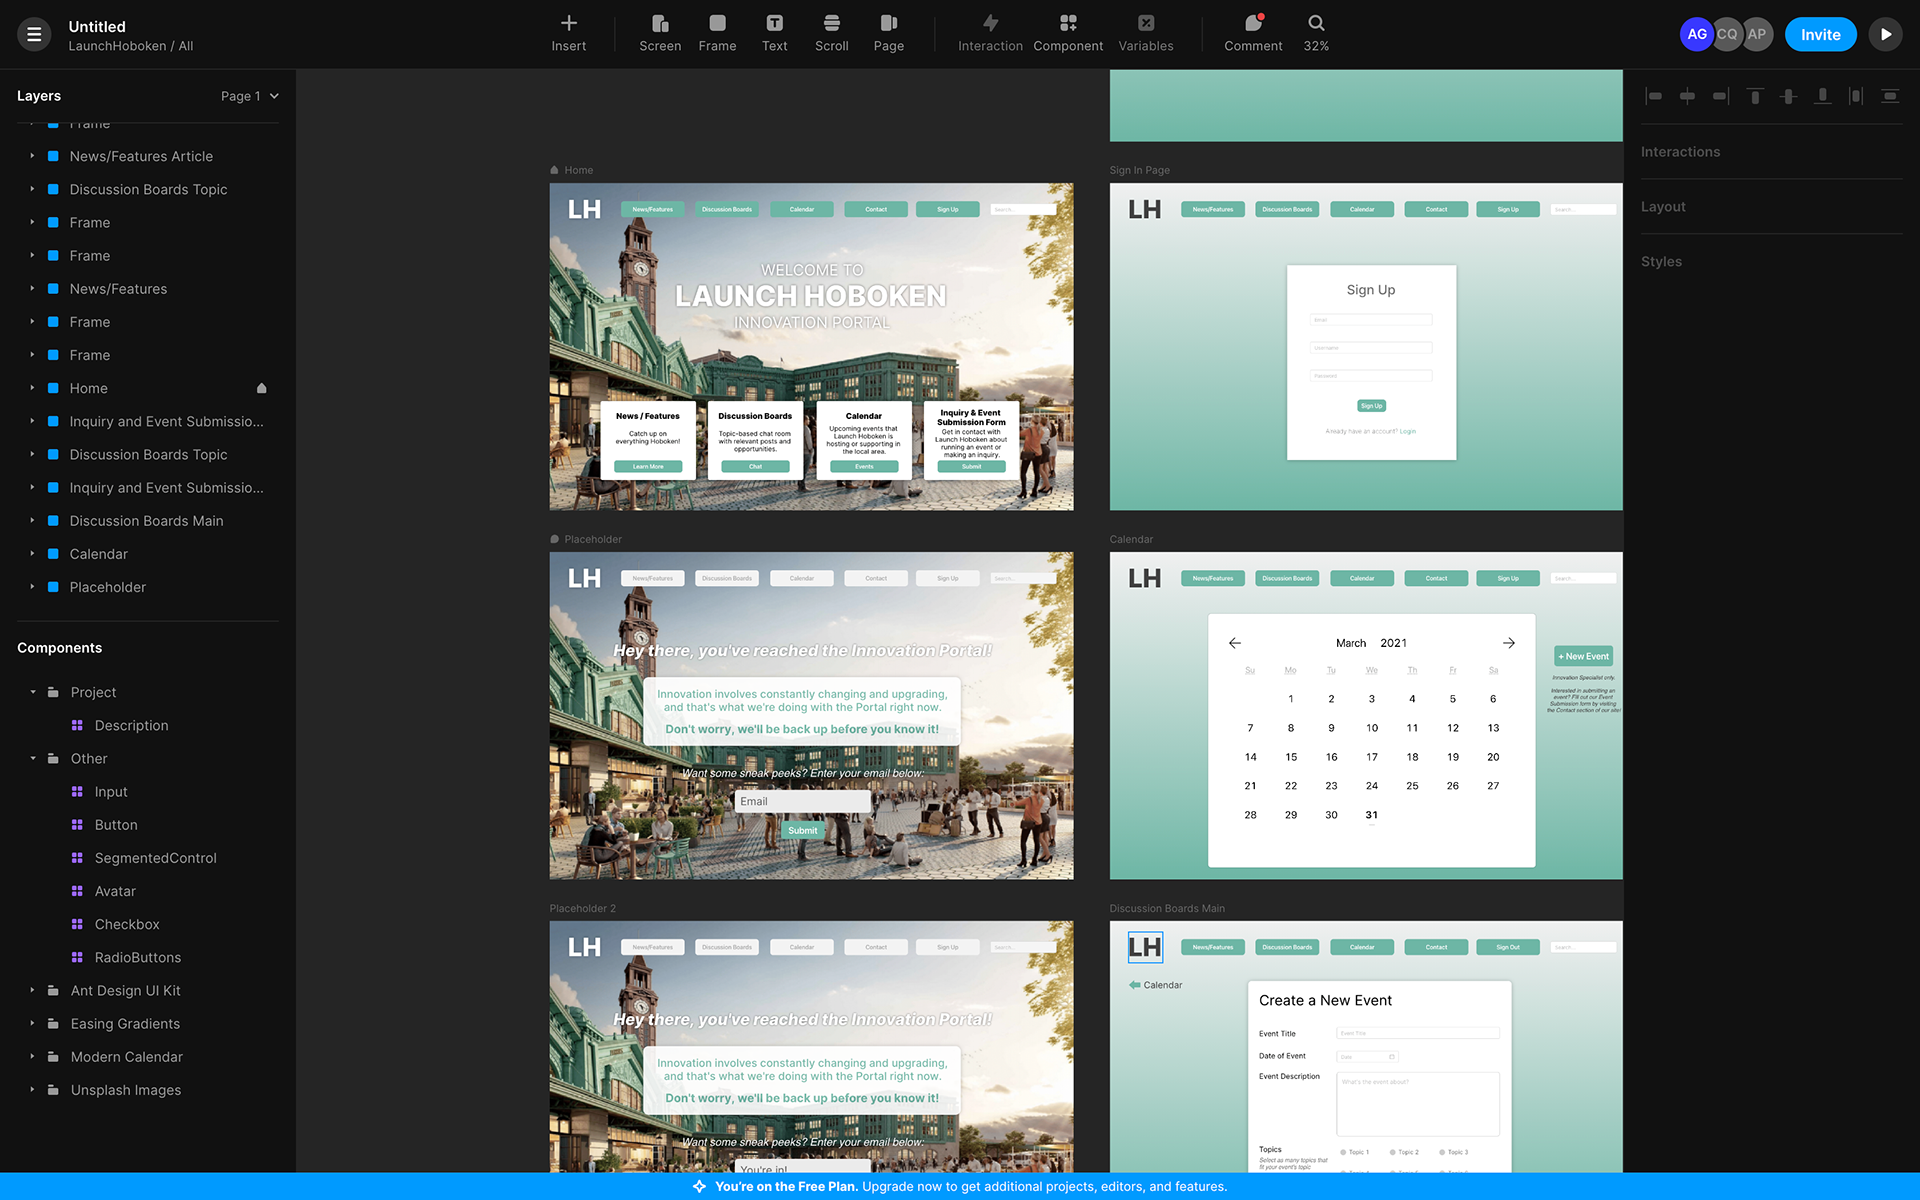The image size is (1920, 1200).
Task: Click the LH logo in Discussion Boards Main
Action: (1145, 947)
